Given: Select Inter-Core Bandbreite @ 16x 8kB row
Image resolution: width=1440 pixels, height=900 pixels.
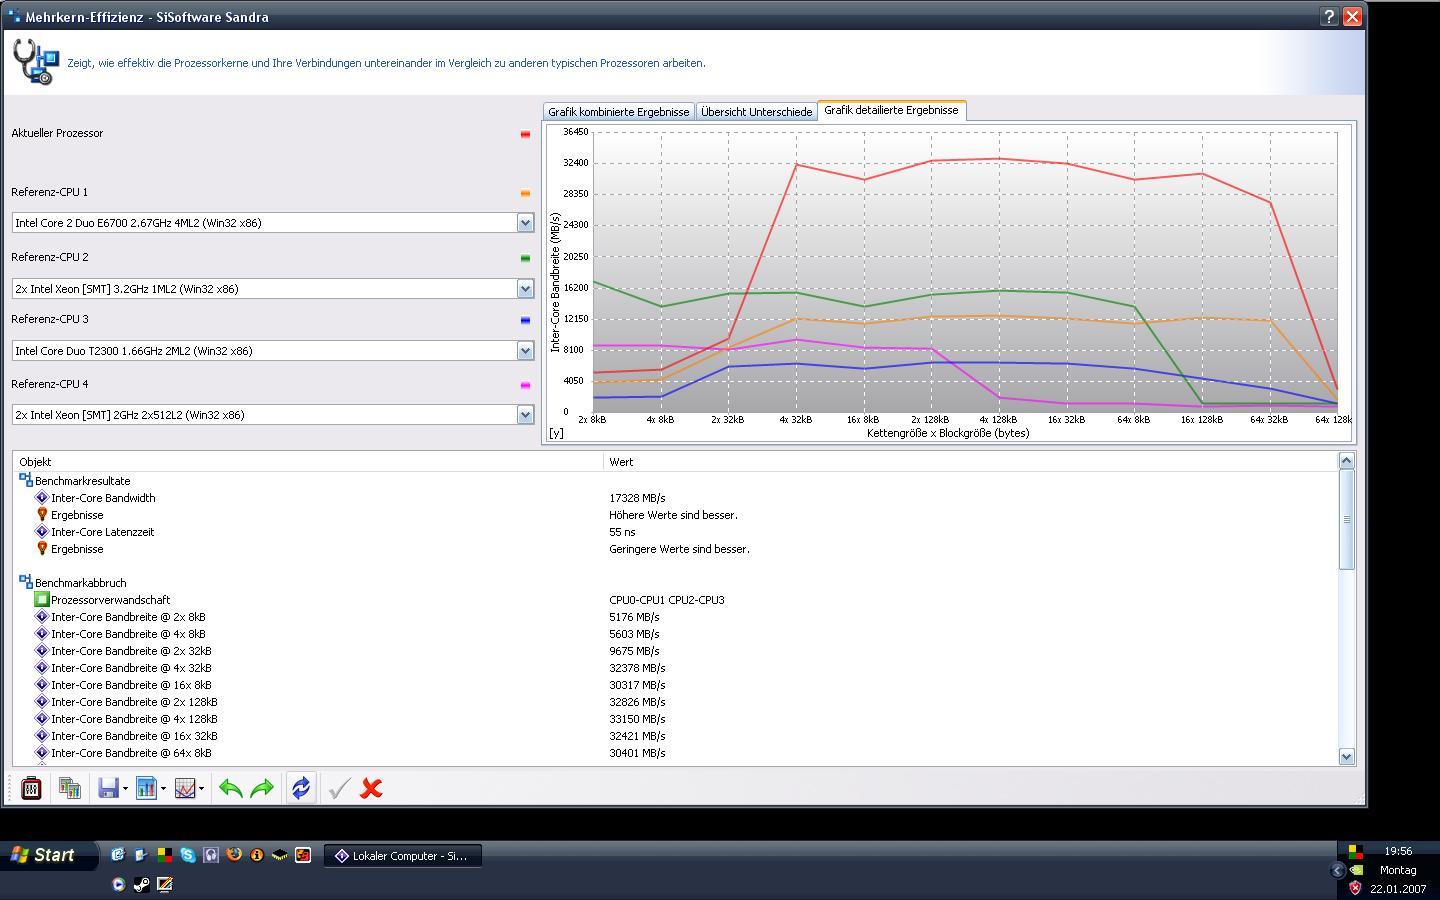Looking at the screenshot, I should click(675, 685).
